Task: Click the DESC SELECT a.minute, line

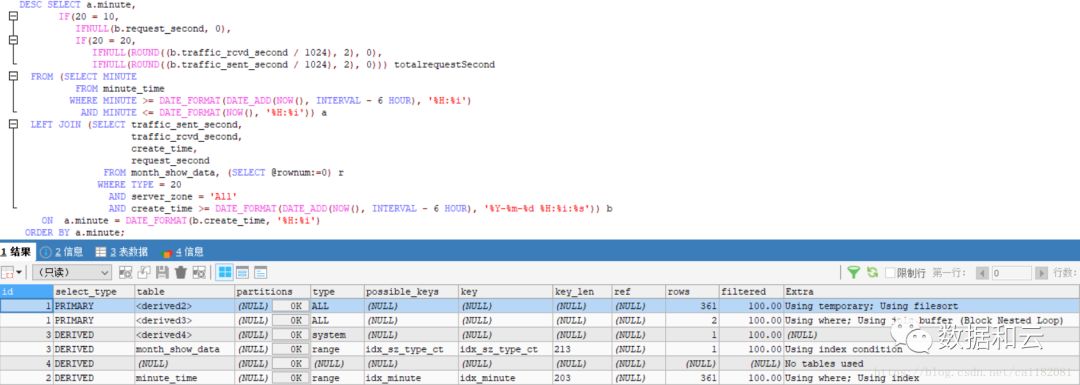Action: (x=78, y=5)
